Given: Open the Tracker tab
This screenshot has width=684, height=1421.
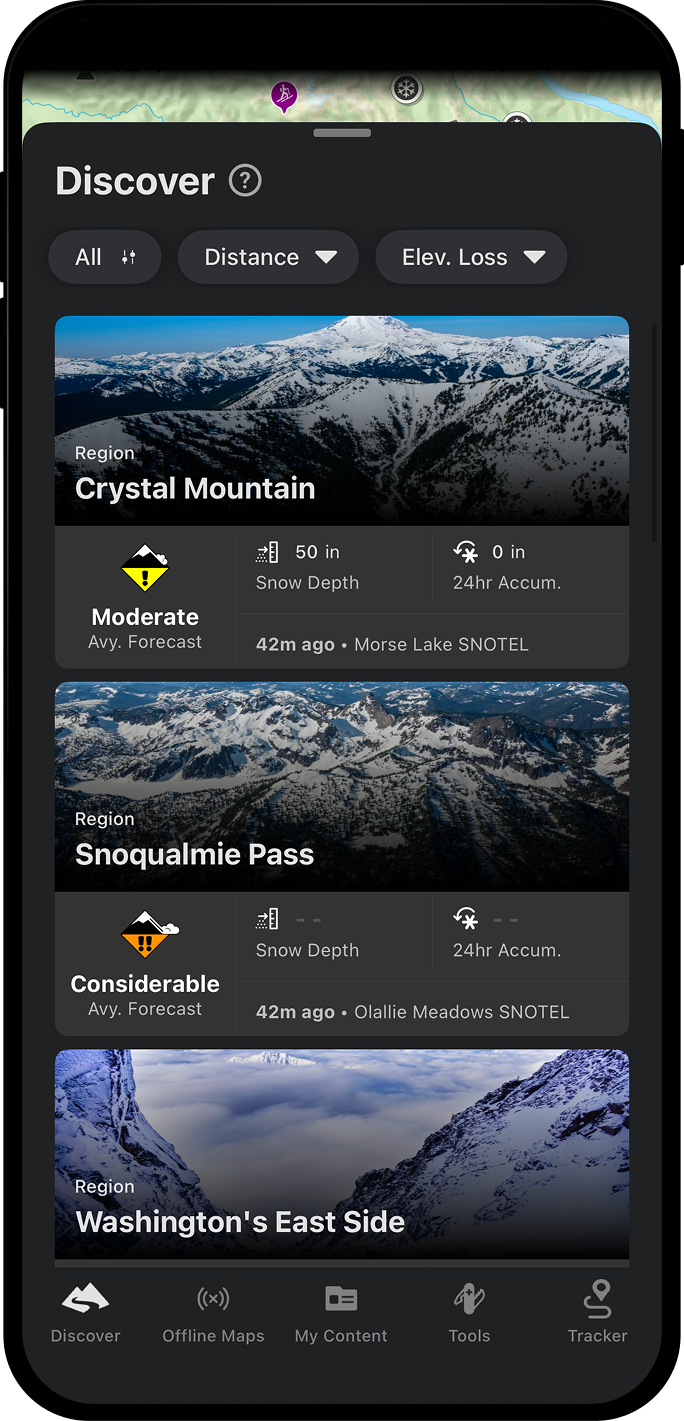Looking at the screenshot, I should tap(597, 1312).
